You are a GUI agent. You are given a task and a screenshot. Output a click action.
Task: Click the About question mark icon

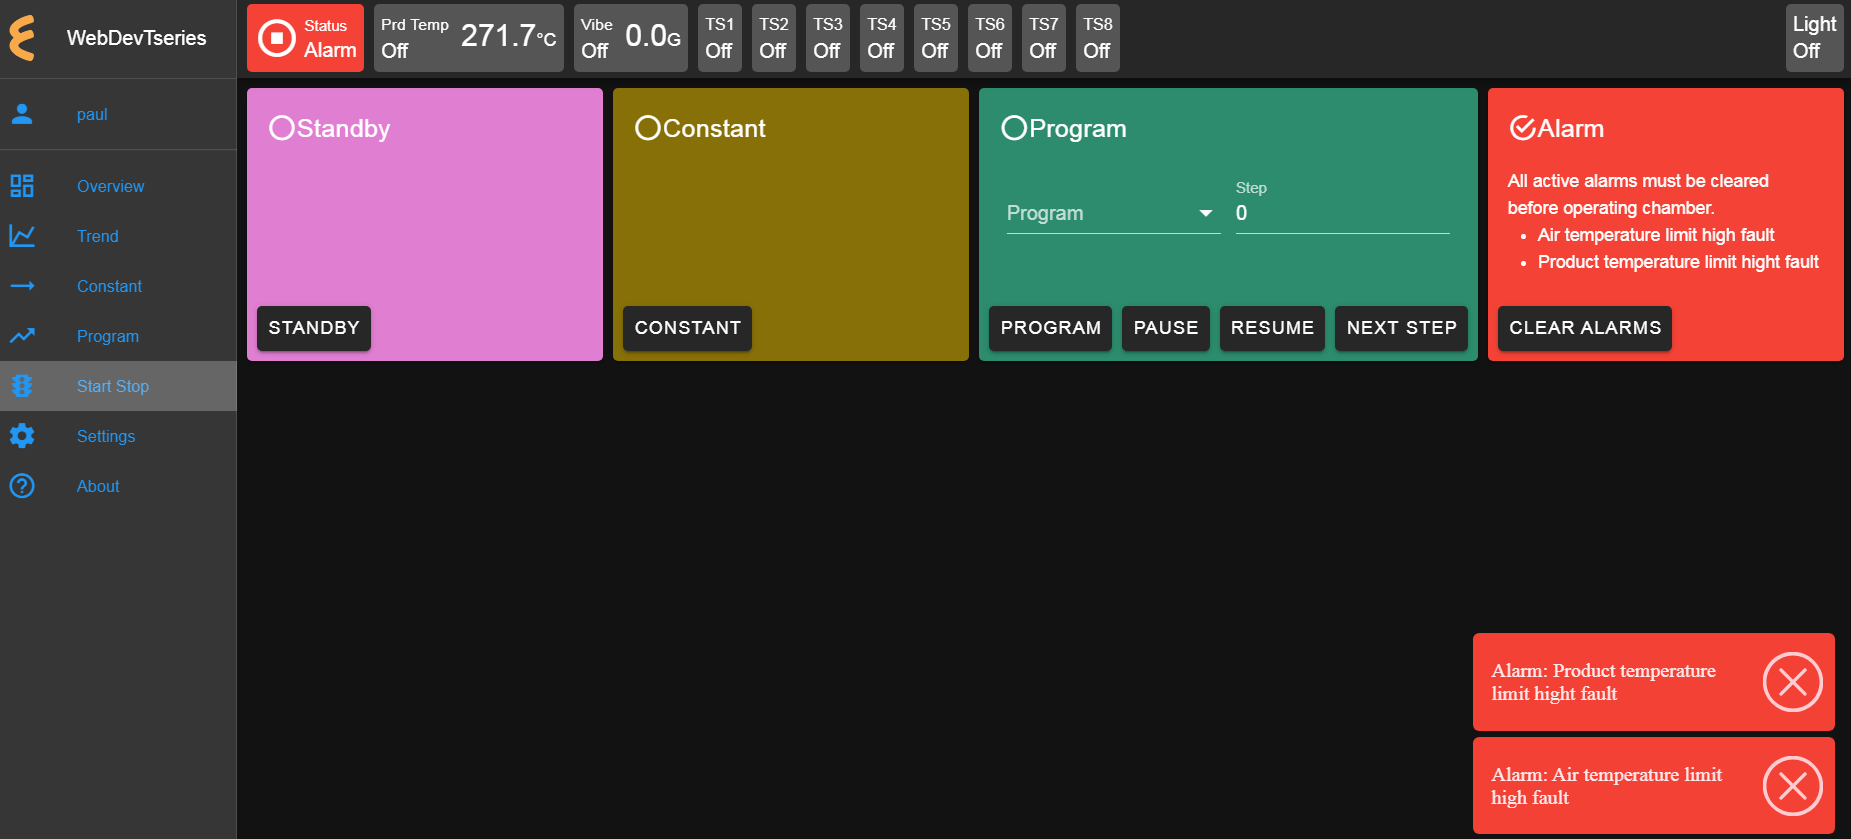pyautogui.click(x=22, y=486)
